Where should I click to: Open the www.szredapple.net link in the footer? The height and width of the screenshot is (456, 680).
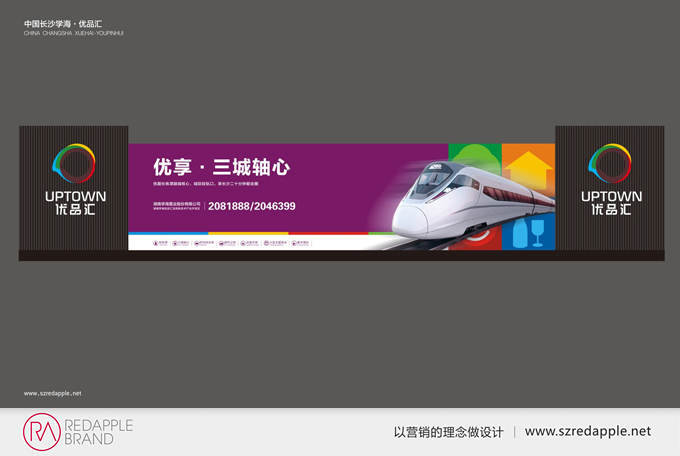588,431
